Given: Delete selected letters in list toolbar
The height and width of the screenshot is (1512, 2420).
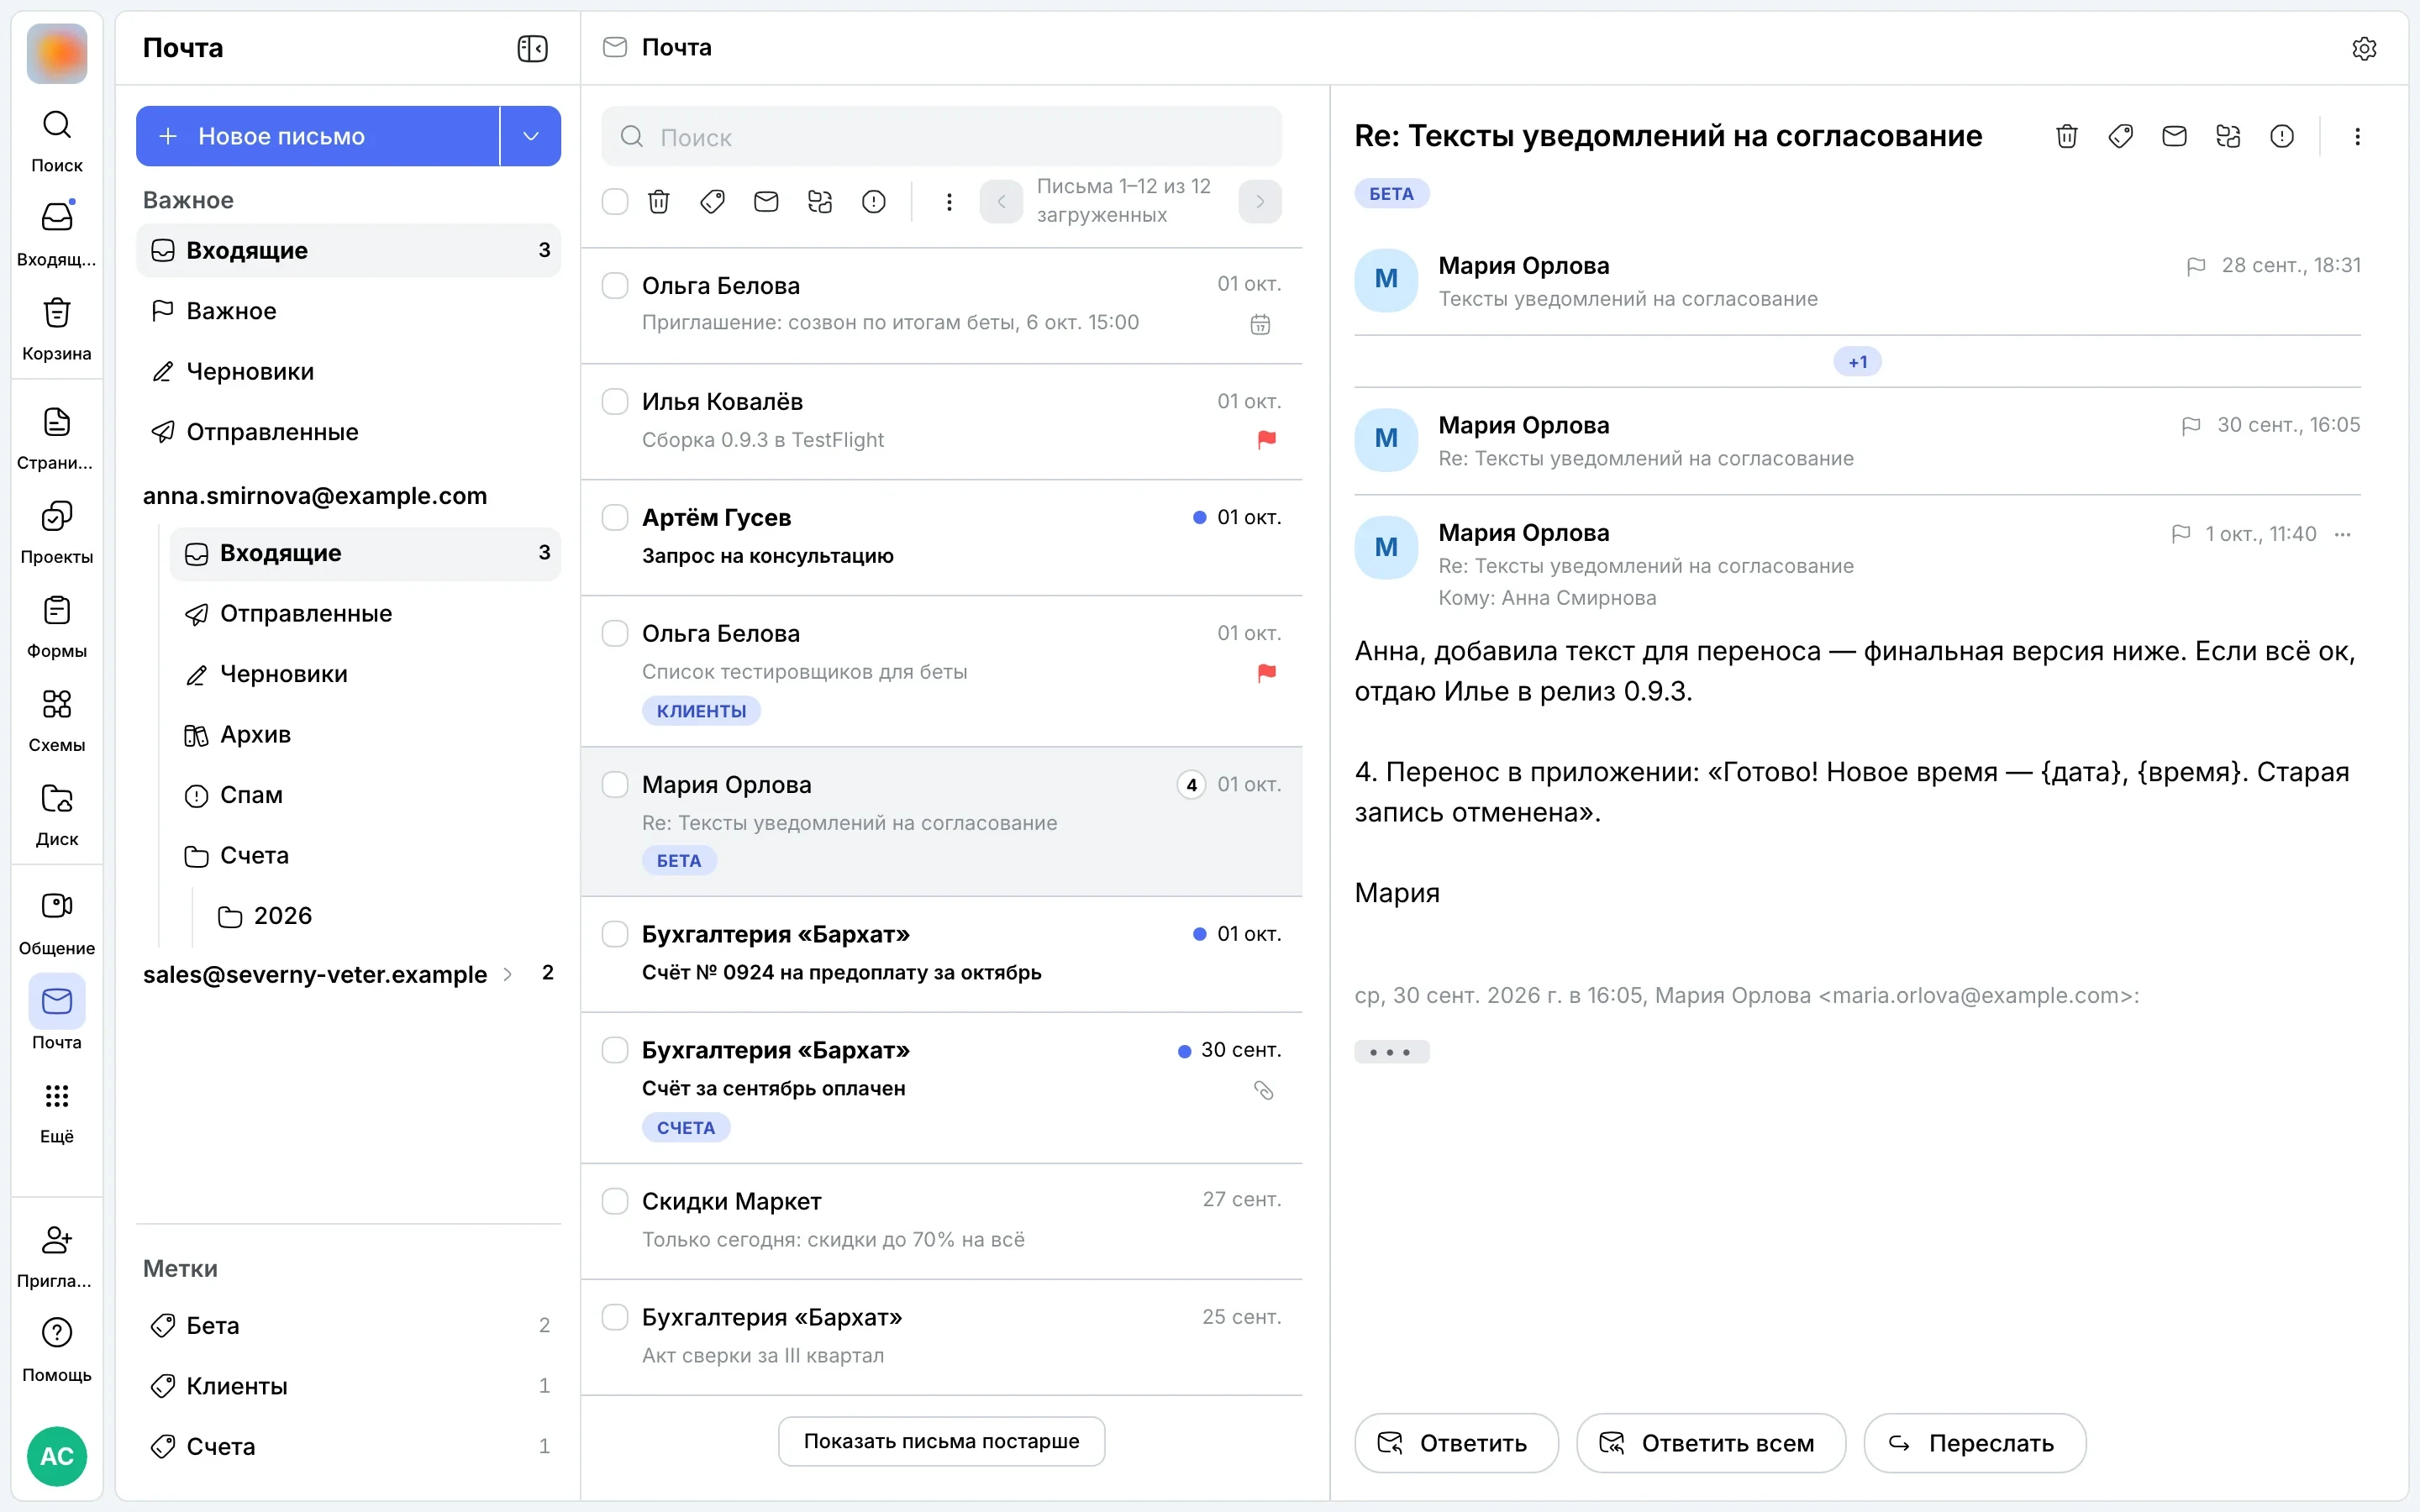Looking at the screenshot, I should pos(658,202).
